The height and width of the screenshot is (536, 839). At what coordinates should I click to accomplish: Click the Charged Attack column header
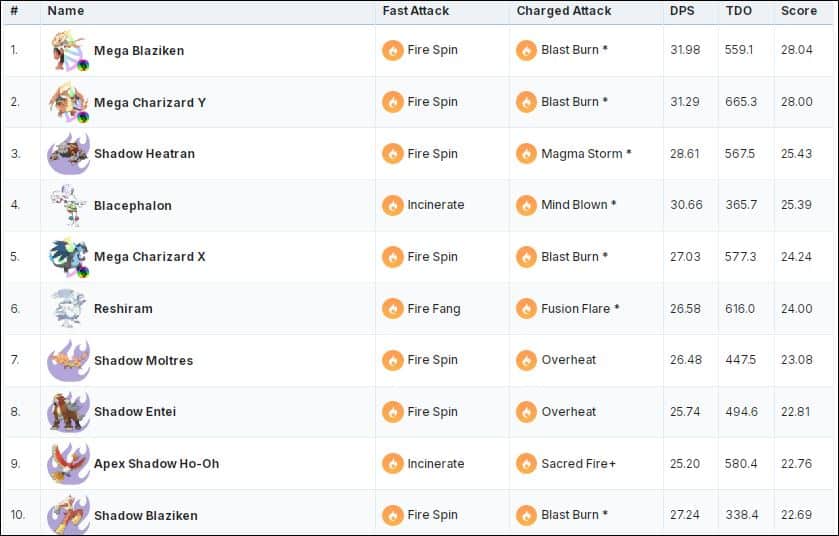[x=564, y=11]
